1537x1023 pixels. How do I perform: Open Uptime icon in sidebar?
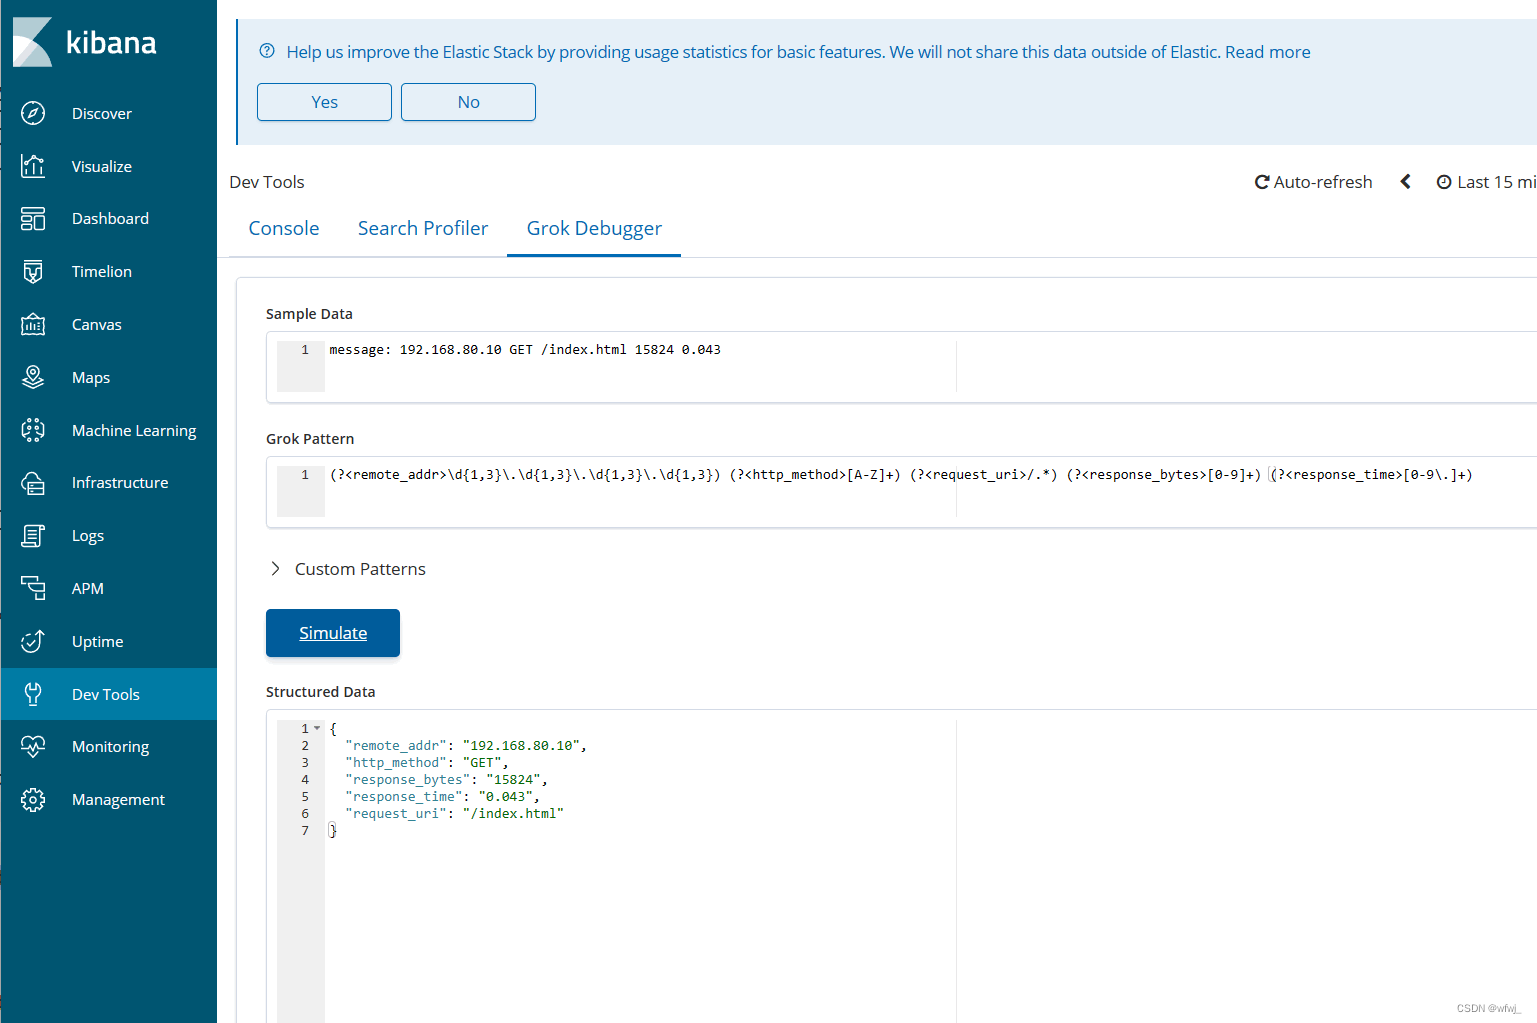(x=33, y=641)
